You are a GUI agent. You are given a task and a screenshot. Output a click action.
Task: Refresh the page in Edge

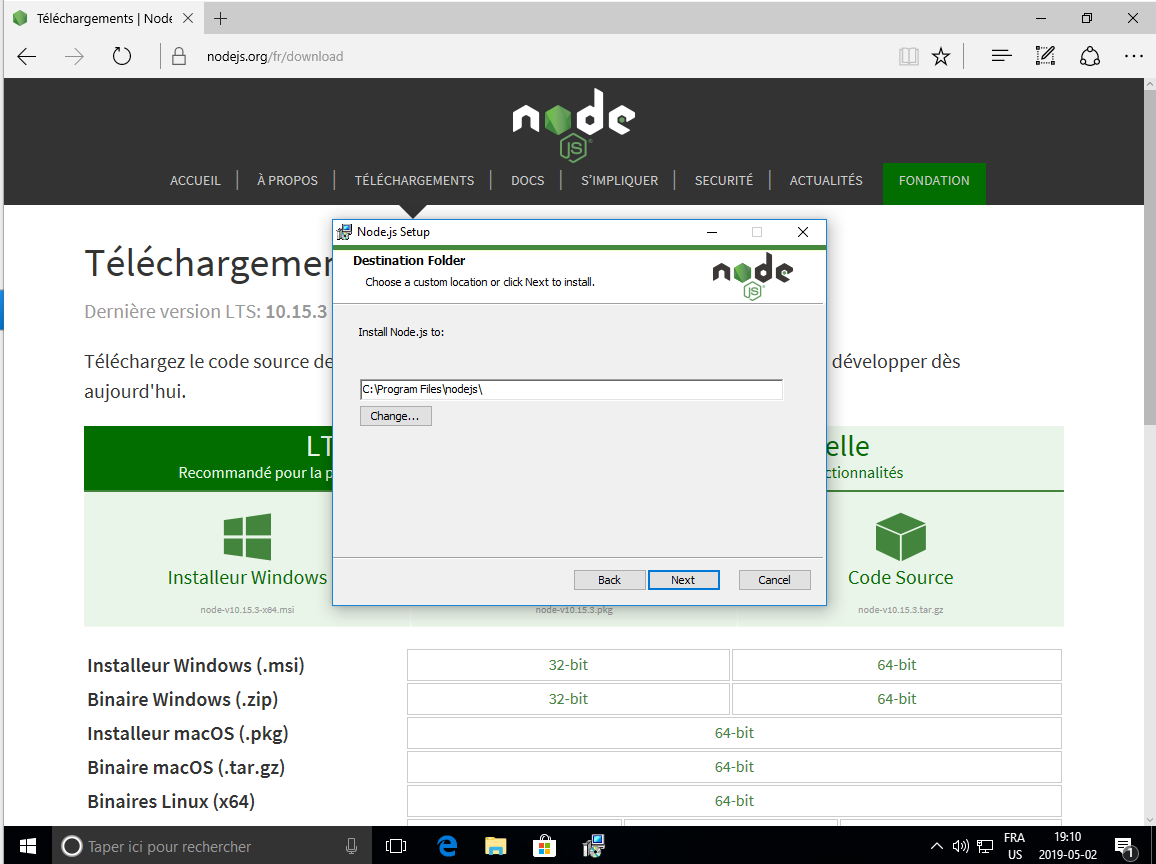point(122,56)
